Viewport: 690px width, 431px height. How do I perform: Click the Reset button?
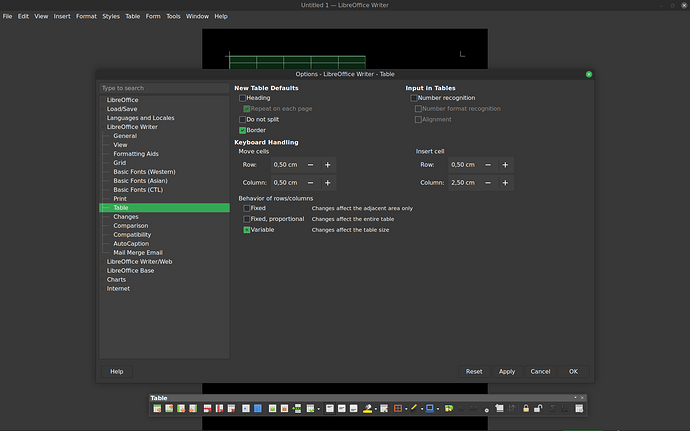tap(474, 372)
